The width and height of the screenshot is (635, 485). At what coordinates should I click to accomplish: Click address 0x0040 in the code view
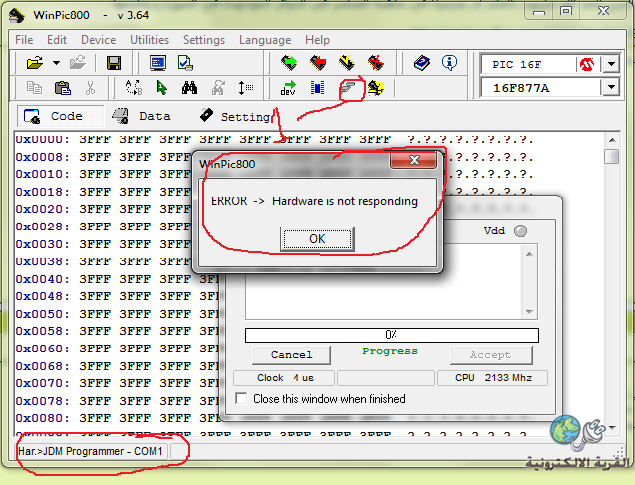(42, 279)
